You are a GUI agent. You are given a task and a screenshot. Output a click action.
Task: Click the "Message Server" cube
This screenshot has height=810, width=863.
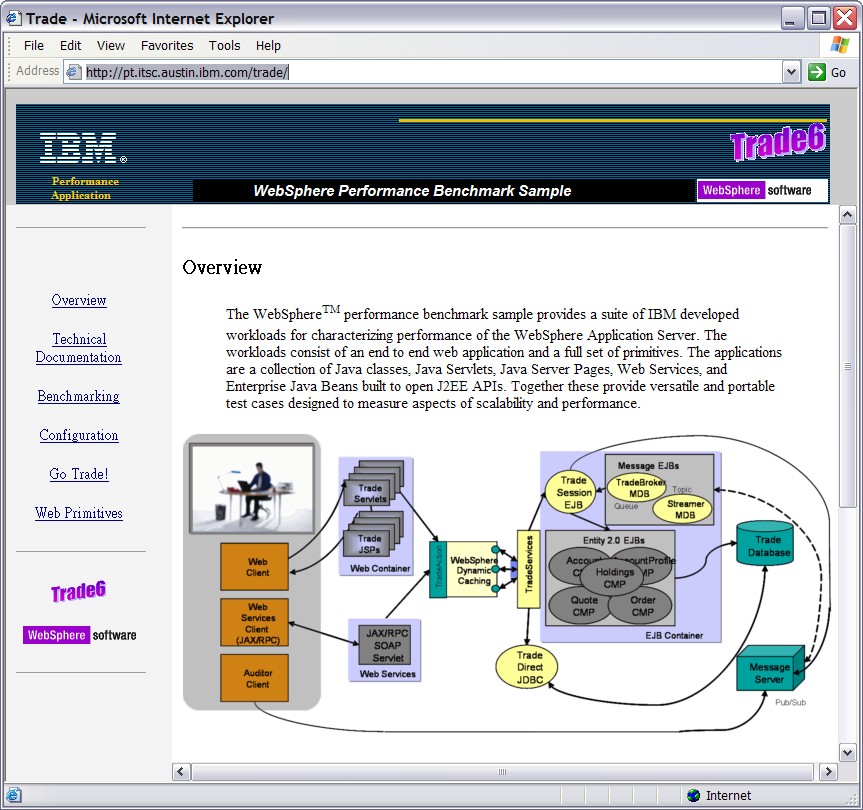click(769, 669)
